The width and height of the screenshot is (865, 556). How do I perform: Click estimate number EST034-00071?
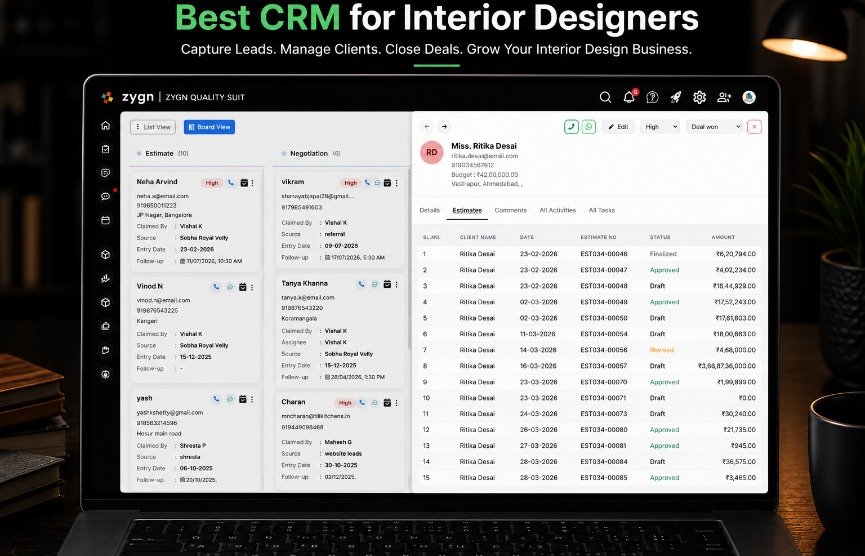[604, 398]
